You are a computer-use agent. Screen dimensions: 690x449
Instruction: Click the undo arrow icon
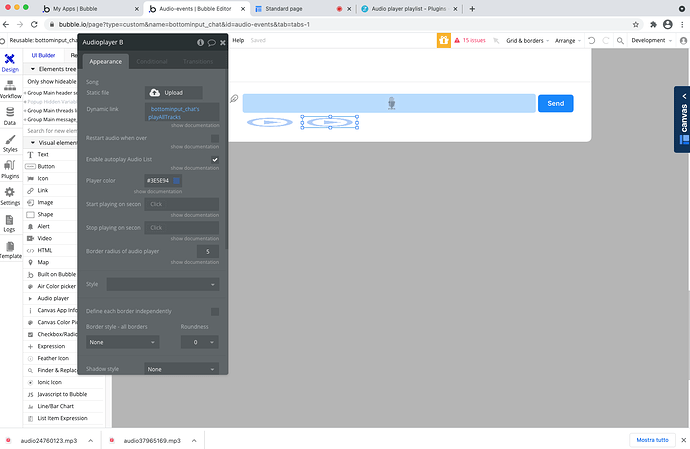coord(592,41)
